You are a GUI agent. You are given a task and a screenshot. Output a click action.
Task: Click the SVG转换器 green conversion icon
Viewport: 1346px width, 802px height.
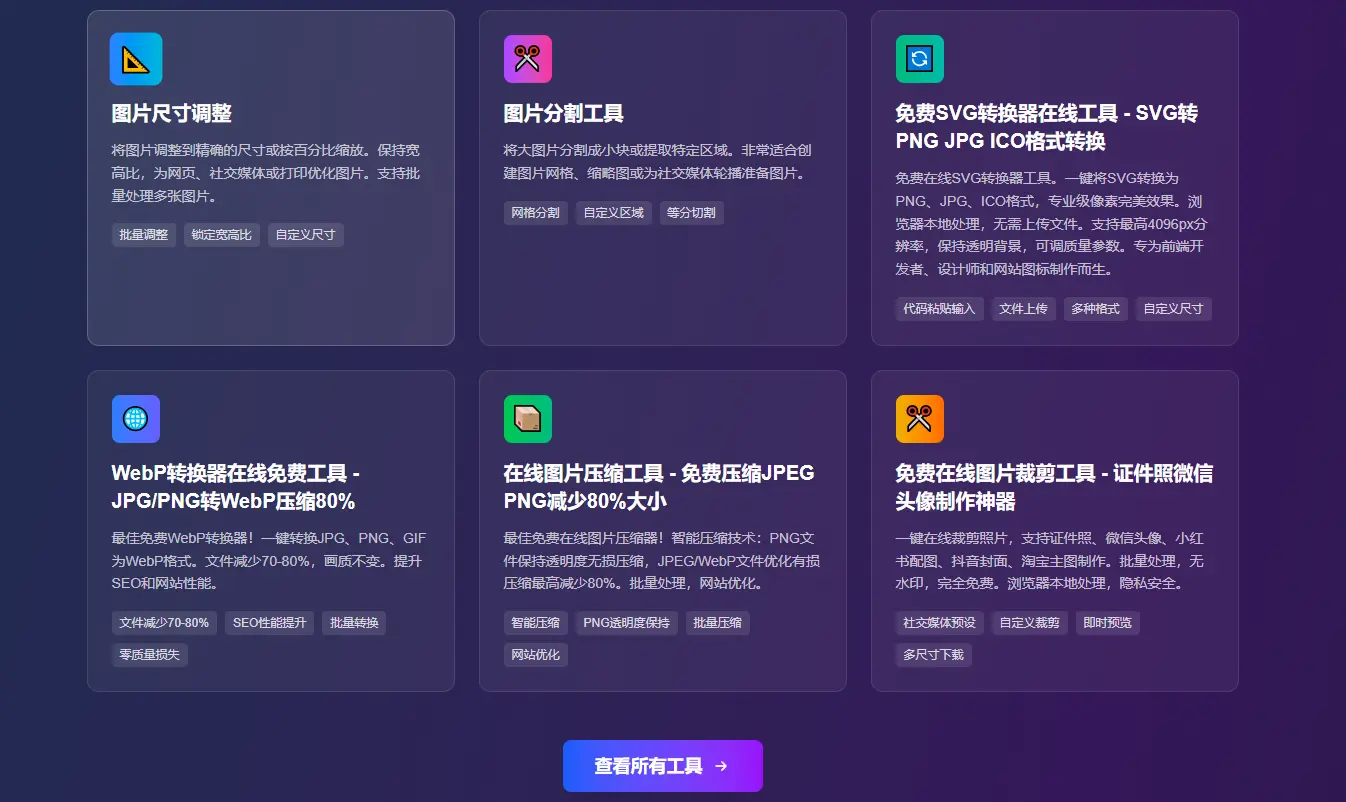tap(919, 59)
